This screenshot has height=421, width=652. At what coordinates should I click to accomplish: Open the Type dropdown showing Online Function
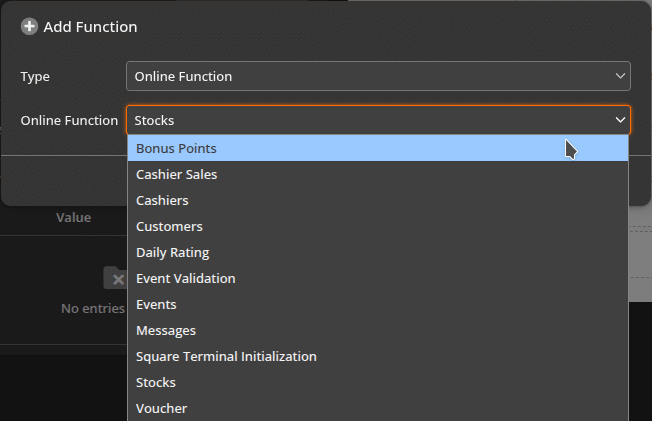point(378,76)
